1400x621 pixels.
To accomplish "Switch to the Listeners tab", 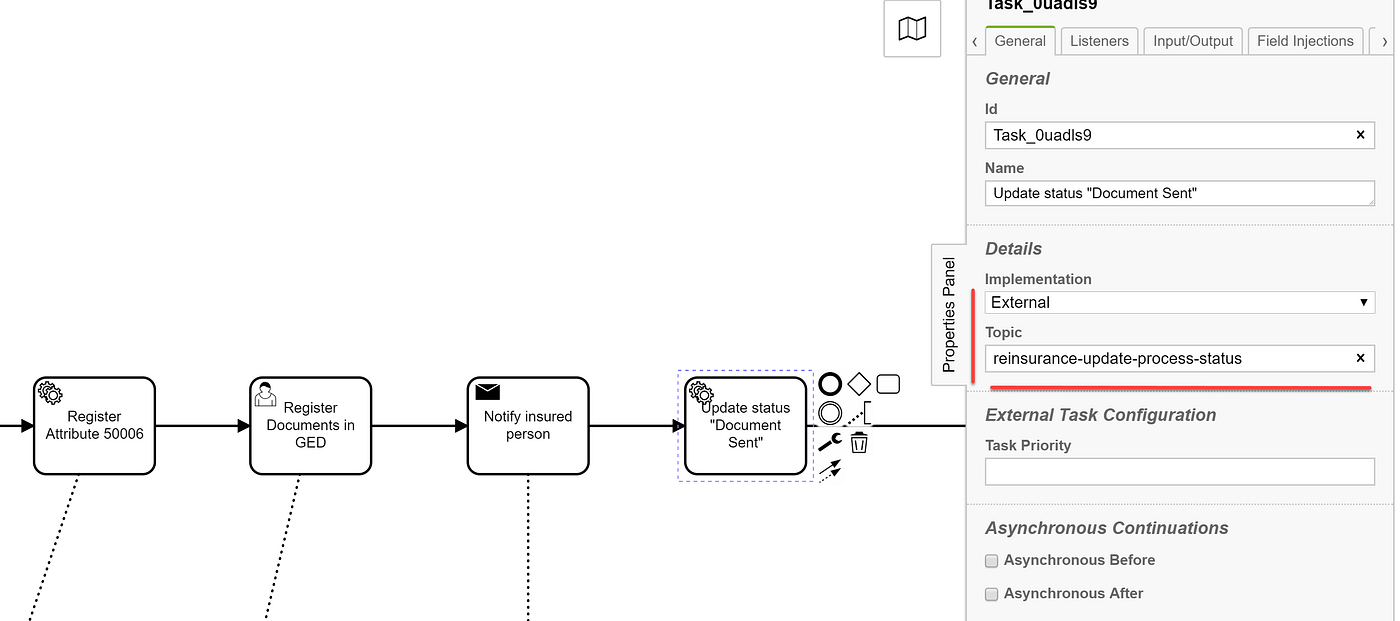I will pyautogui.click(x=1098, y=41).
